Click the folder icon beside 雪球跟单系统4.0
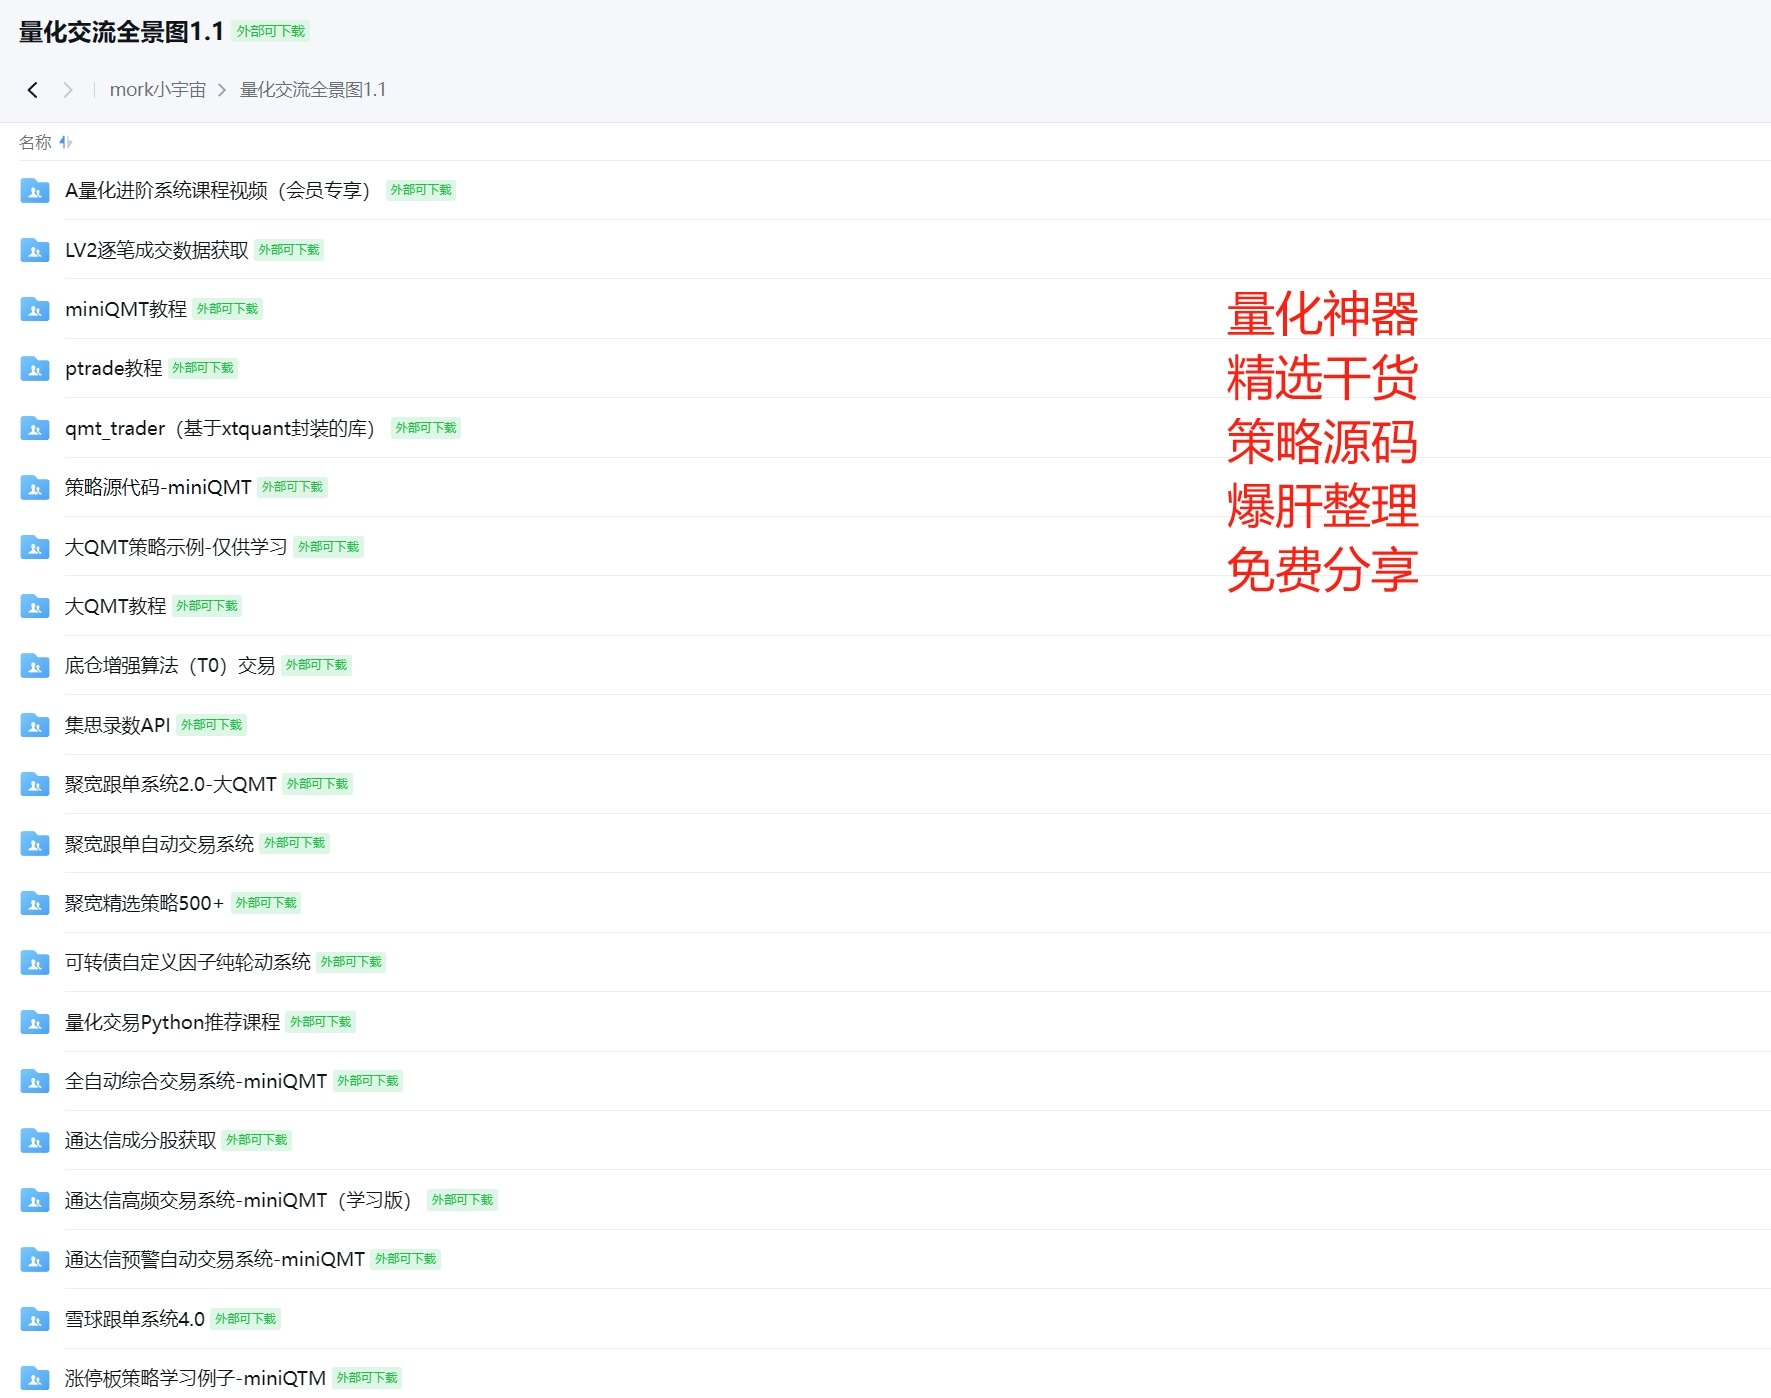 click(x=34, y=1318)
